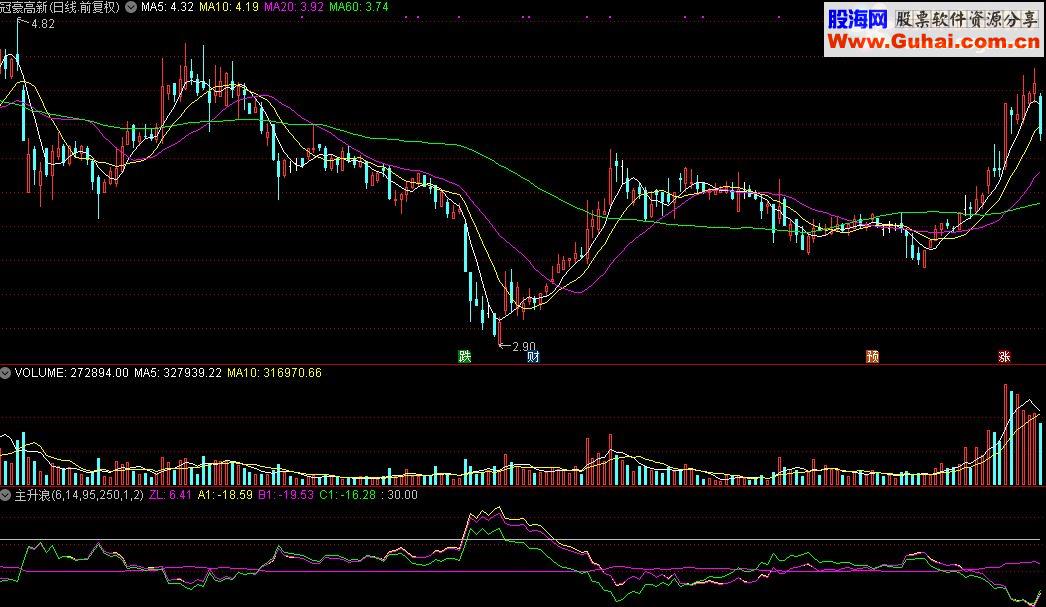Click the ZL: 6.41 value
The width and height of the screenshot is (1046, 607).
pos(170,495)
